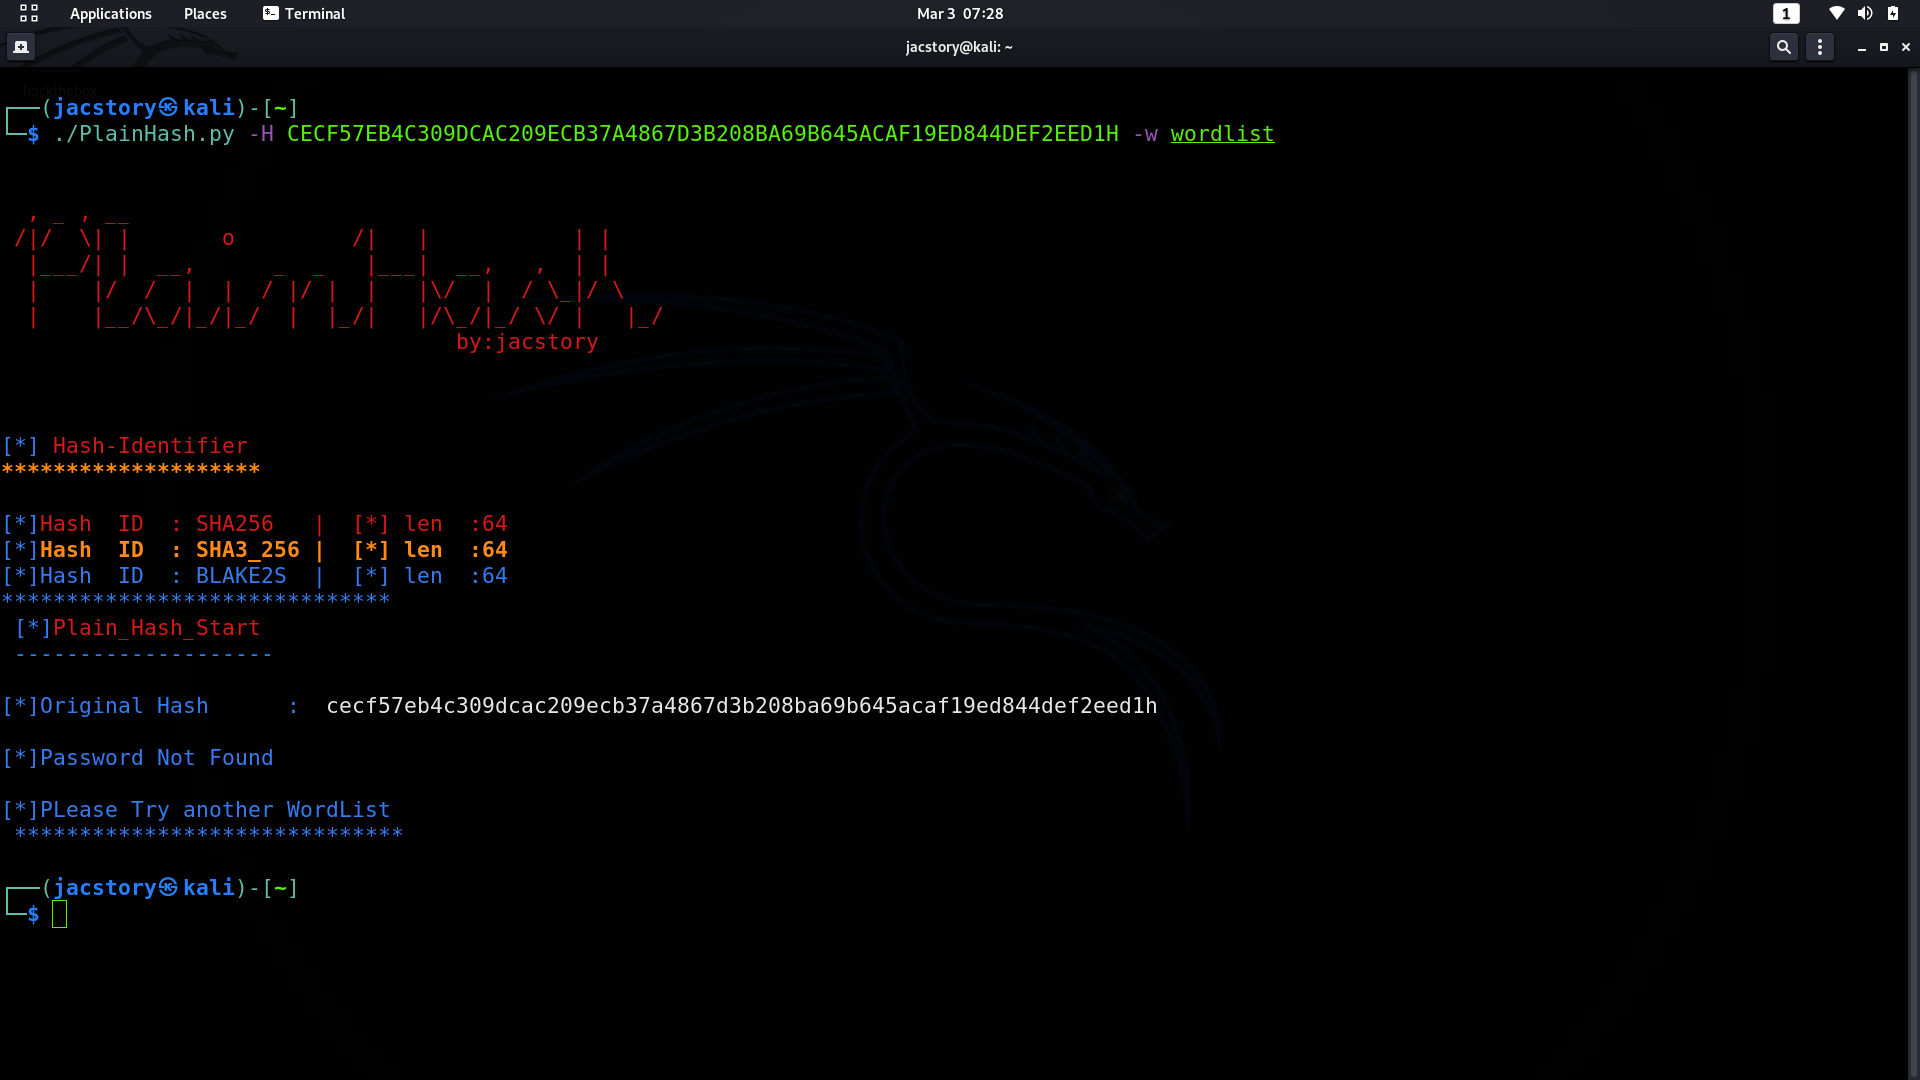Open the three-dot terminal menu
This screenshot has width=1920, height=1080.
click(1820, 47)
